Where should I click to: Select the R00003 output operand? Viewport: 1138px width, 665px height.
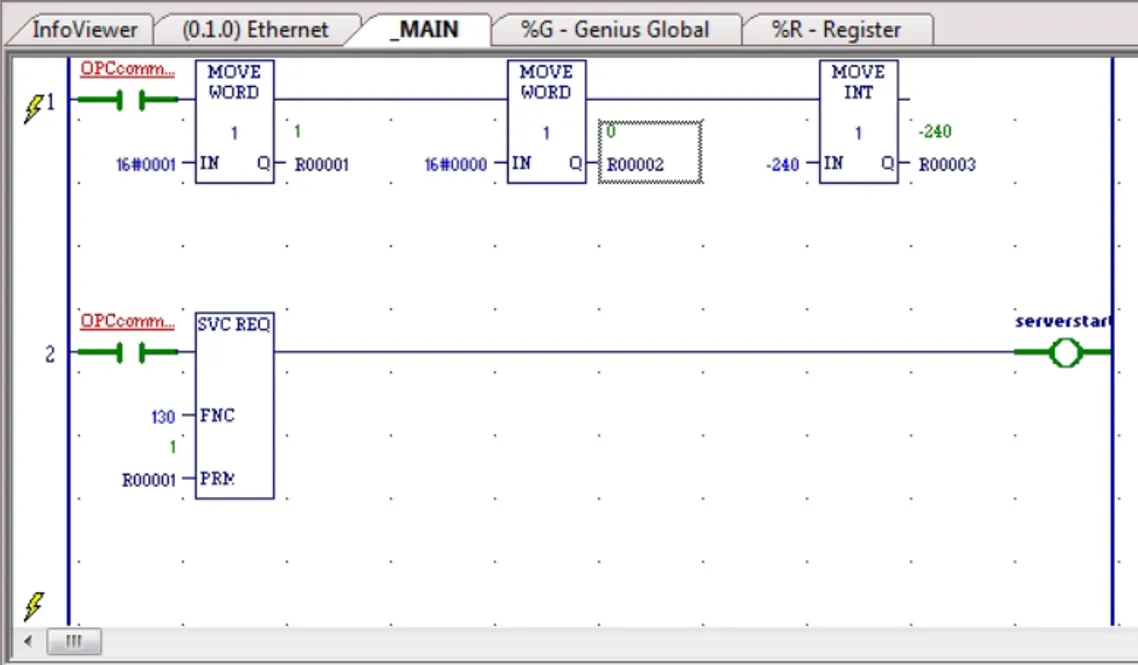tap(947, 165)
